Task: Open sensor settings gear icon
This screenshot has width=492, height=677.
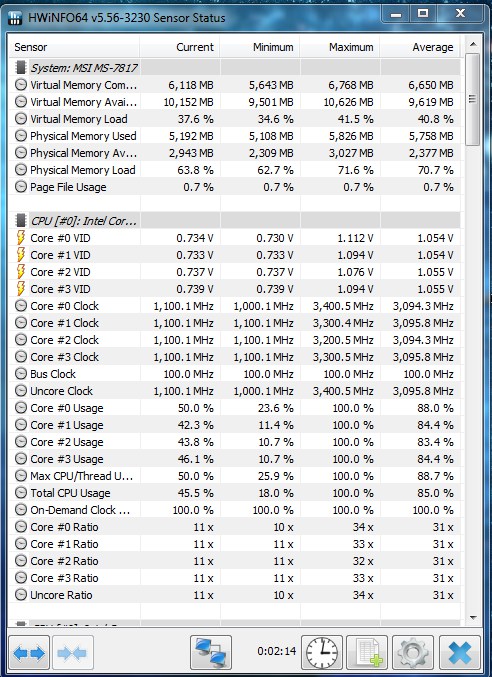Action: pyautogui.click(x=413, y=652)
